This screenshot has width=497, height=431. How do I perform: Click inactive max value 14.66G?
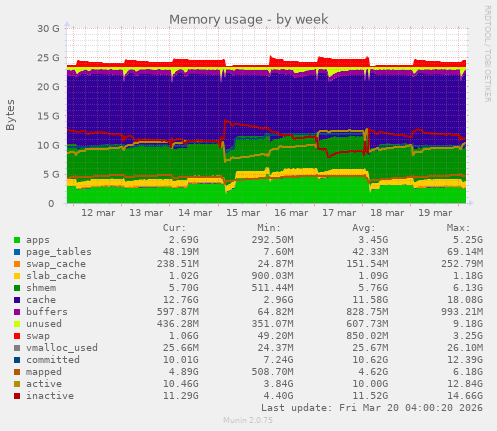[x=465, y=396]
